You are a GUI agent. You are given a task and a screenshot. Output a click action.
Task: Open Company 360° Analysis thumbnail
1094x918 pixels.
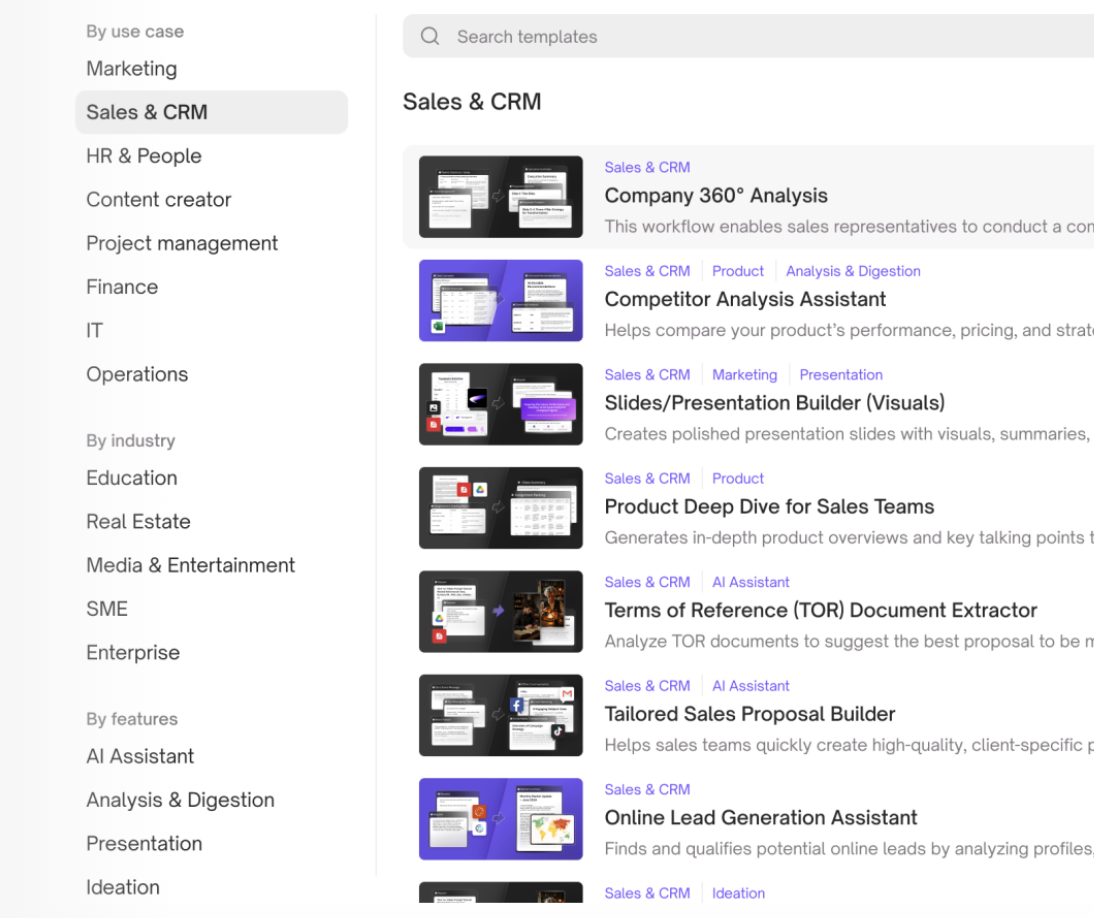coord(500,197)
